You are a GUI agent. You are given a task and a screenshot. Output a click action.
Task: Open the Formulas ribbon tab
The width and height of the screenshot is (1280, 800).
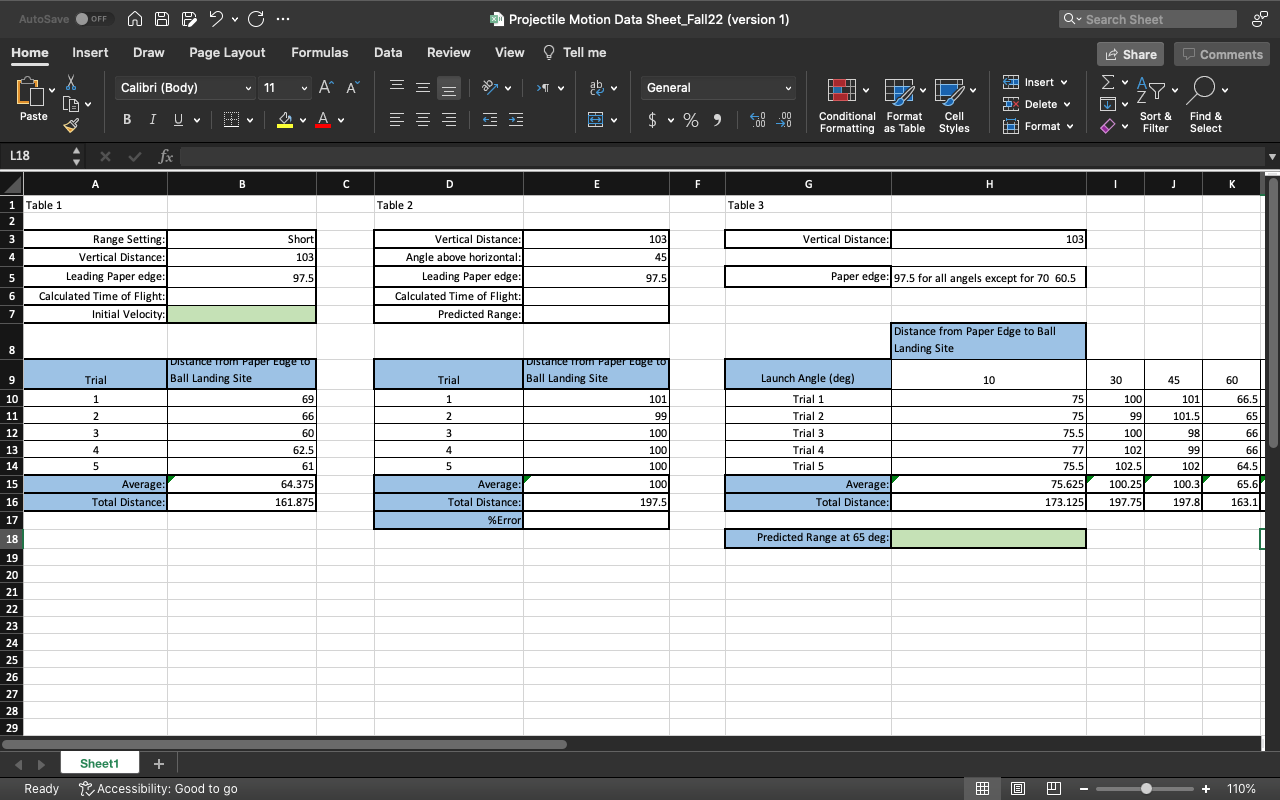320,52
